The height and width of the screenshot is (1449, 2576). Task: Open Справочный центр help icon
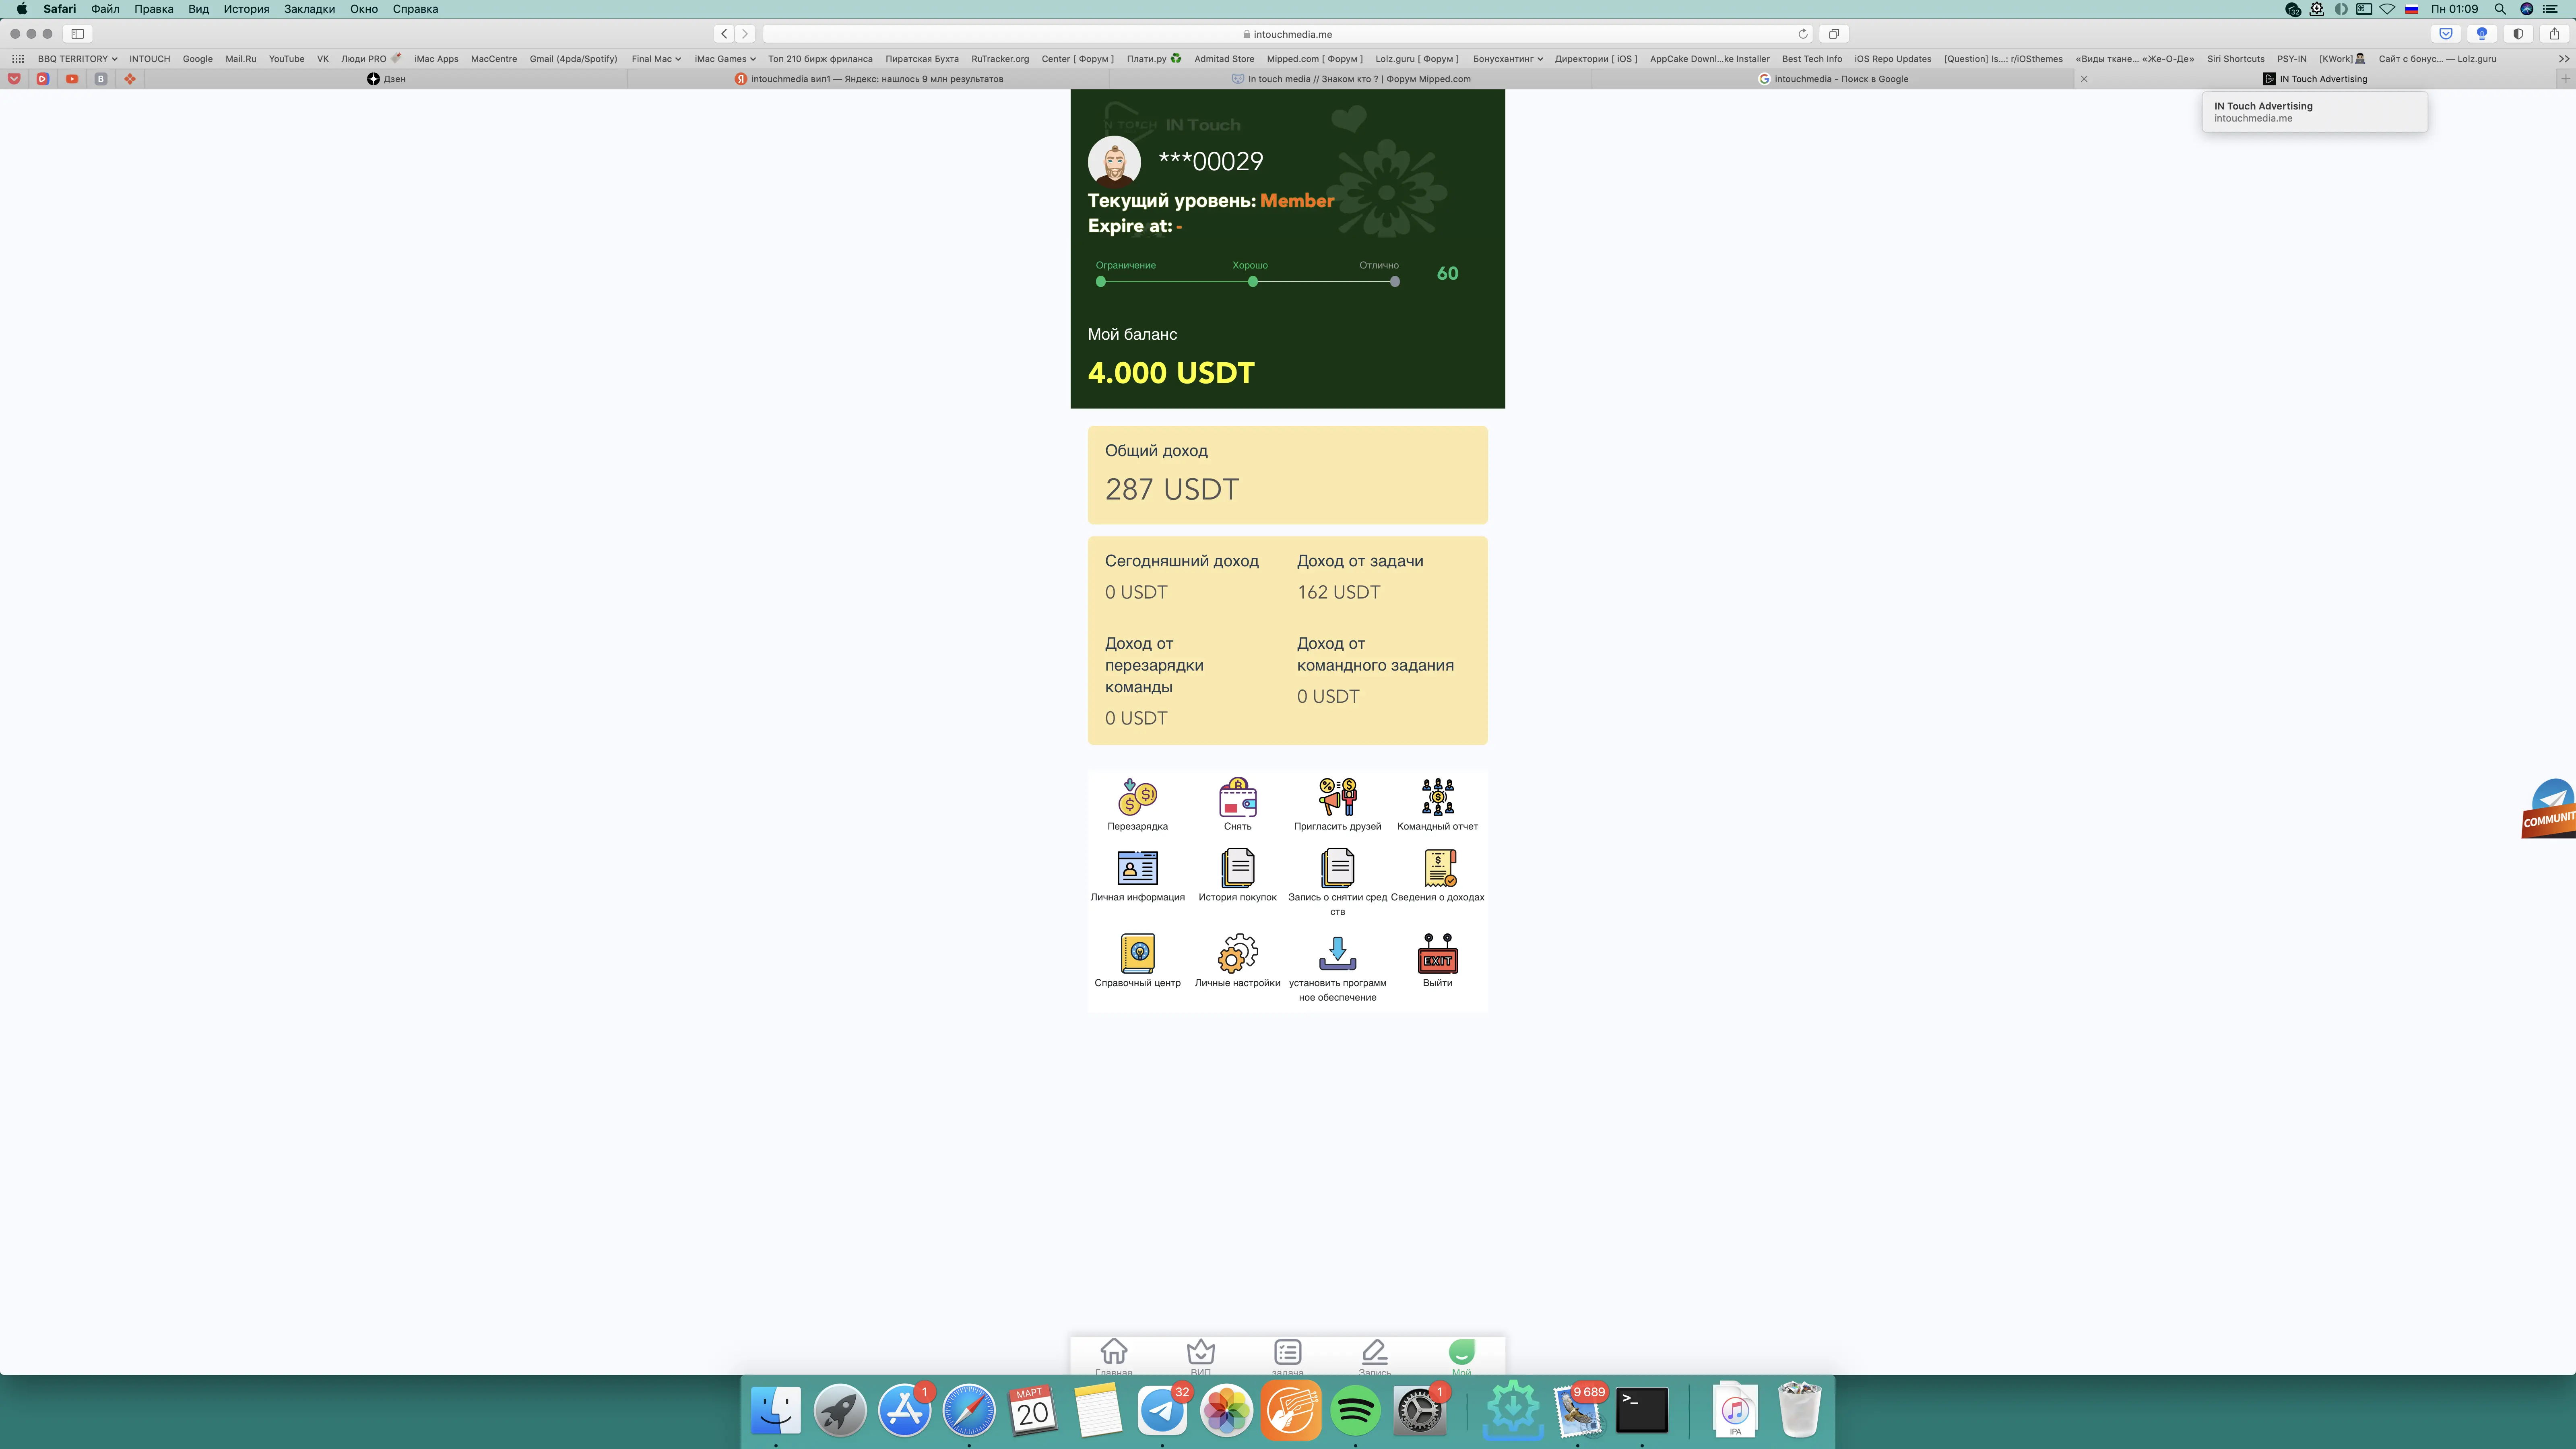click(1137, 953)
